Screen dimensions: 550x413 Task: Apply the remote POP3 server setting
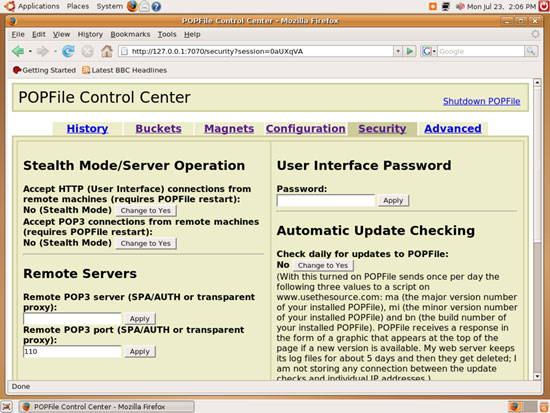(140, 319)
